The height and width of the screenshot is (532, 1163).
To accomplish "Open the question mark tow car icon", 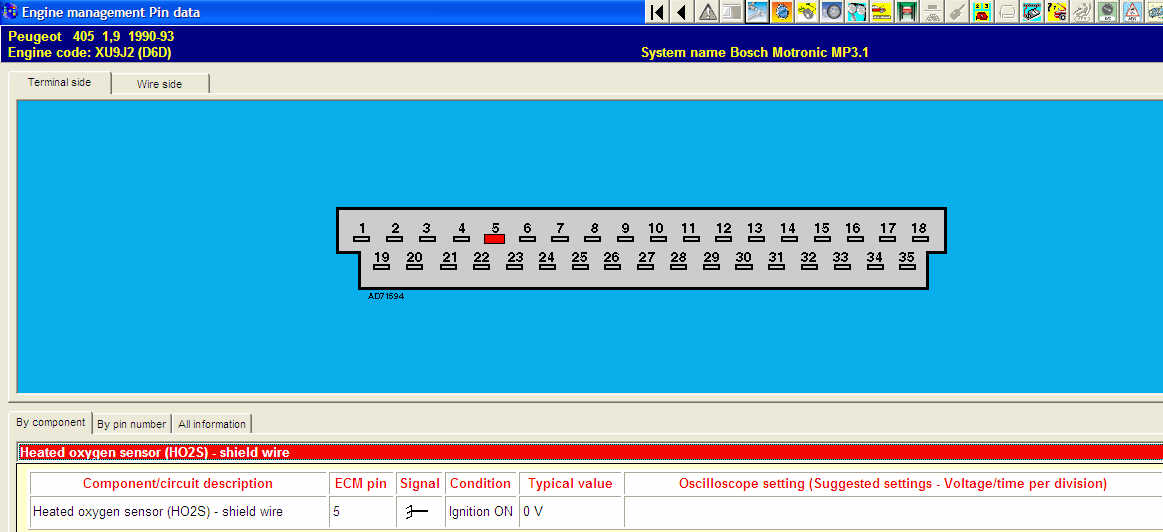I will point(1058,12).
